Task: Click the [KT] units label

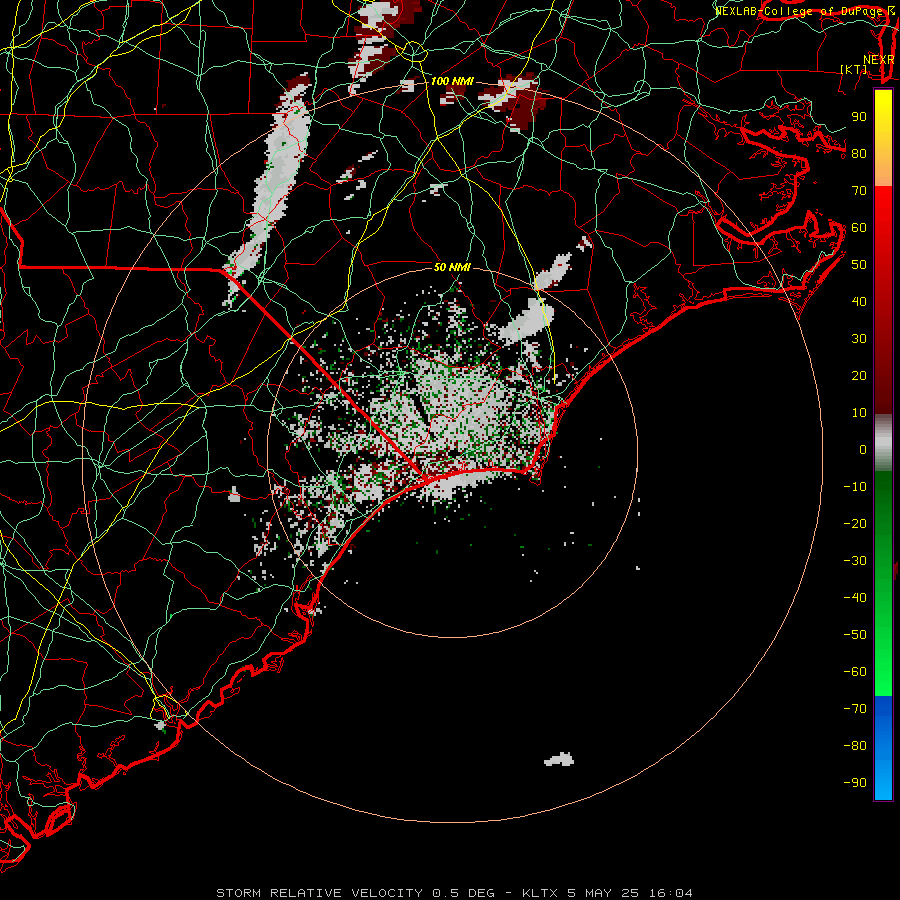Action: (x=854, y=69)
